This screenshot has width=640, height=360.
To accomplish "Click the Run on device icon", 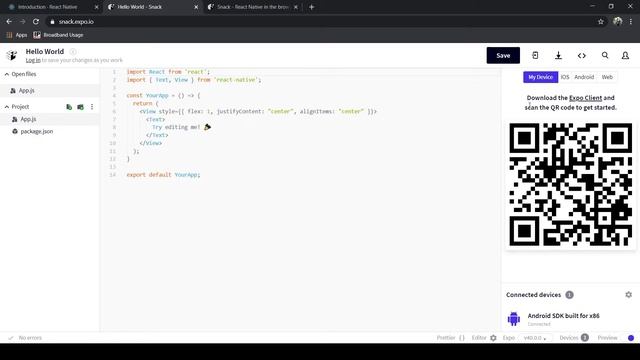I will (x=535, y=56).
